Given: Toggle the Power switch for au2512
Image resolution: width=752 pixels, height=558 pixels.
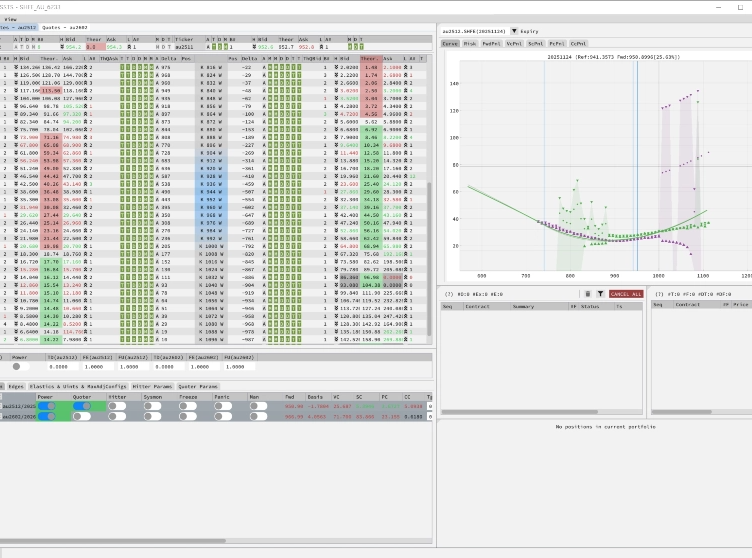Looking at the screenshot, I should (x=46, y=406).
